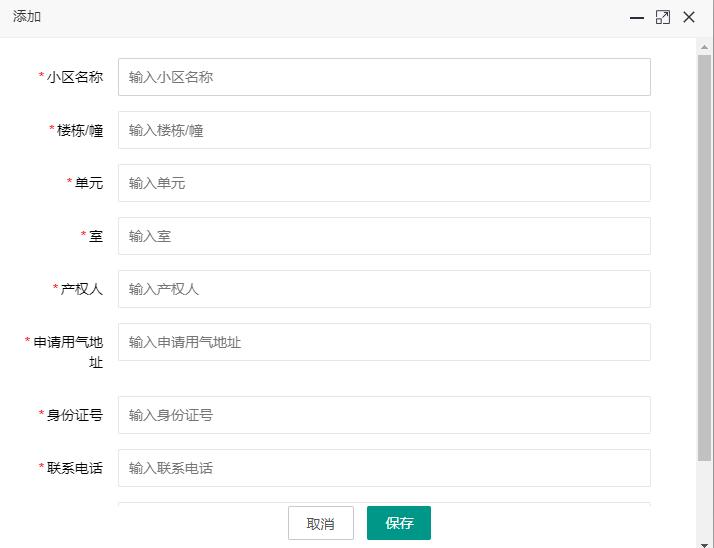714x548 pixels.
Task: Click the 小区名称 input field
Action: [x=384, y=77]
